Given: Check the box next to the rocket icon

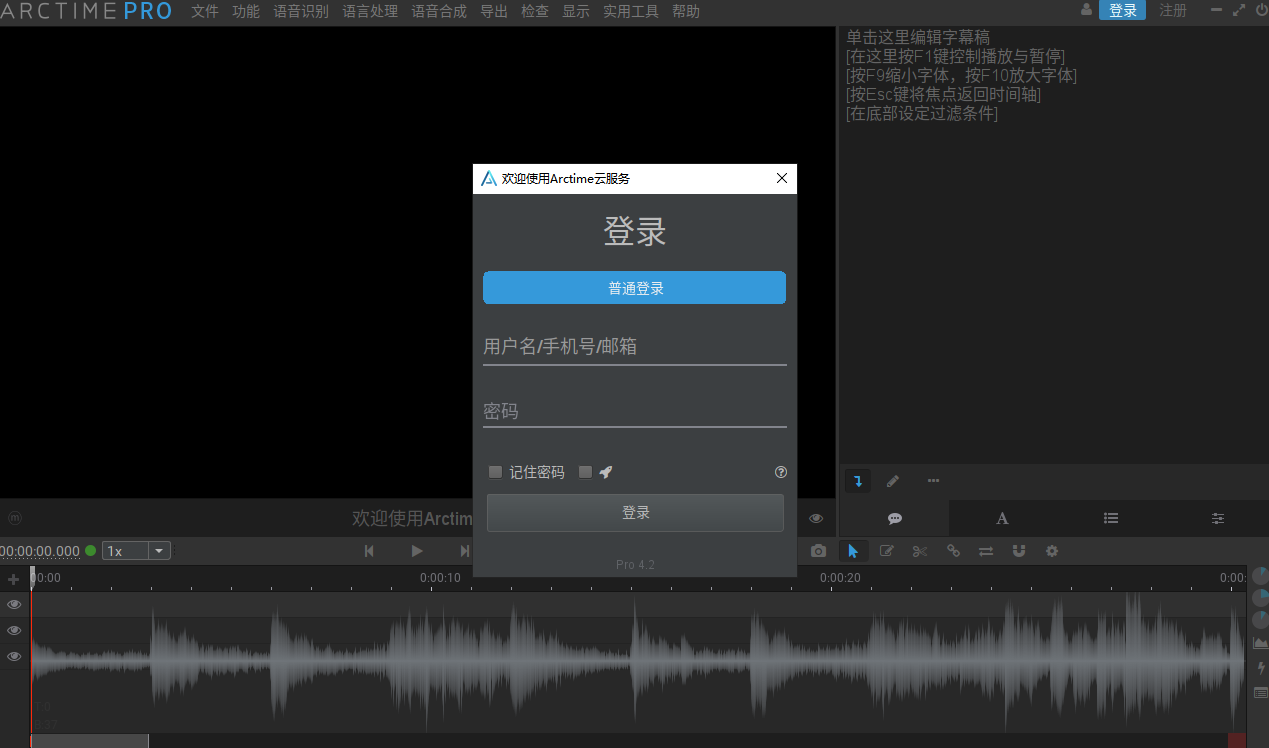Looking at the screenshot, I should pos(585,471).
